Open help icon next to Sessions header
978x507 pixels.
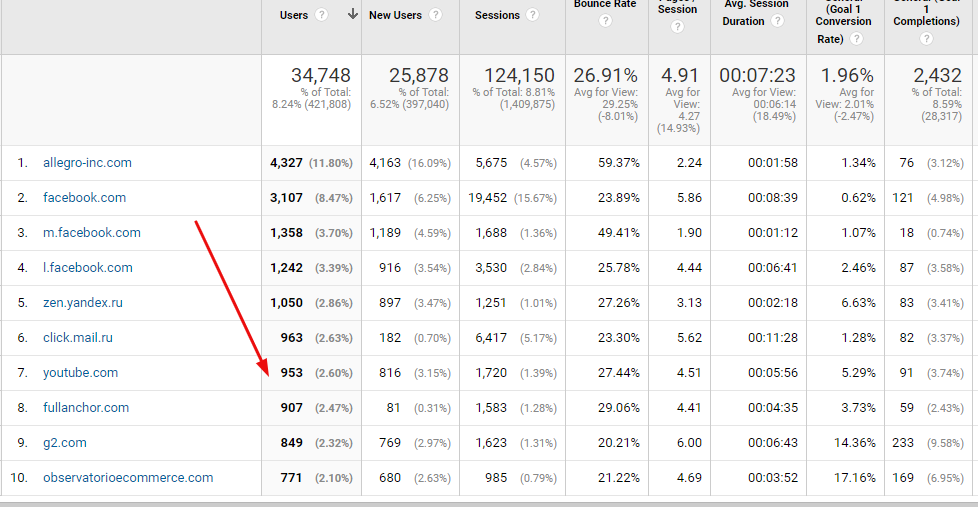point(532,15)
